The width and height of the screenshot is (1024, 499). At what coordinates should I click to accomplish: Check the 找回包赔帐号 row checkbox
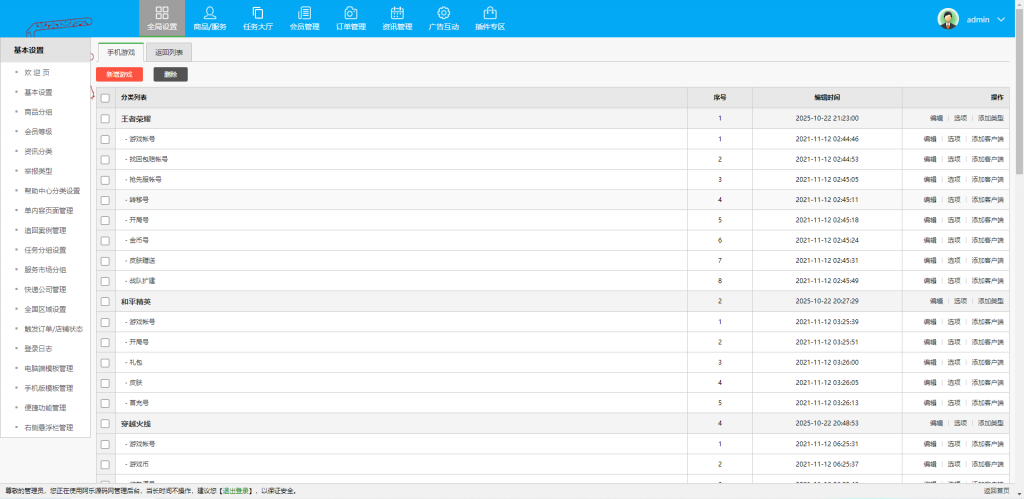105,159
